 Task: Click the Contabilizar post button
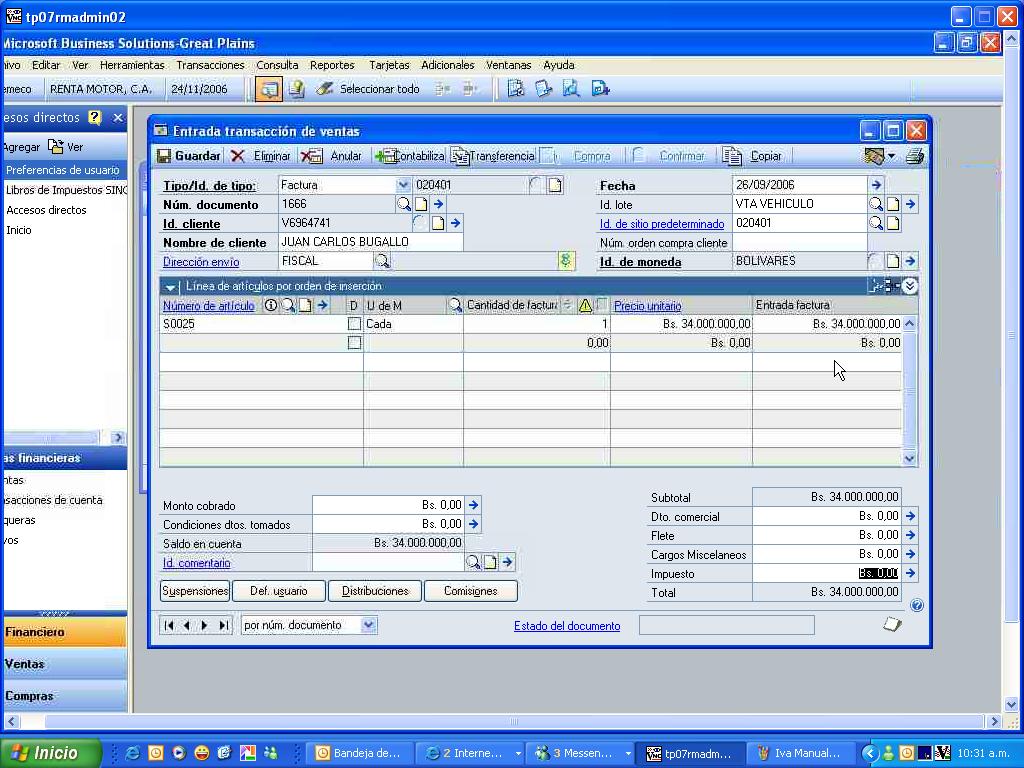point(409,156)
